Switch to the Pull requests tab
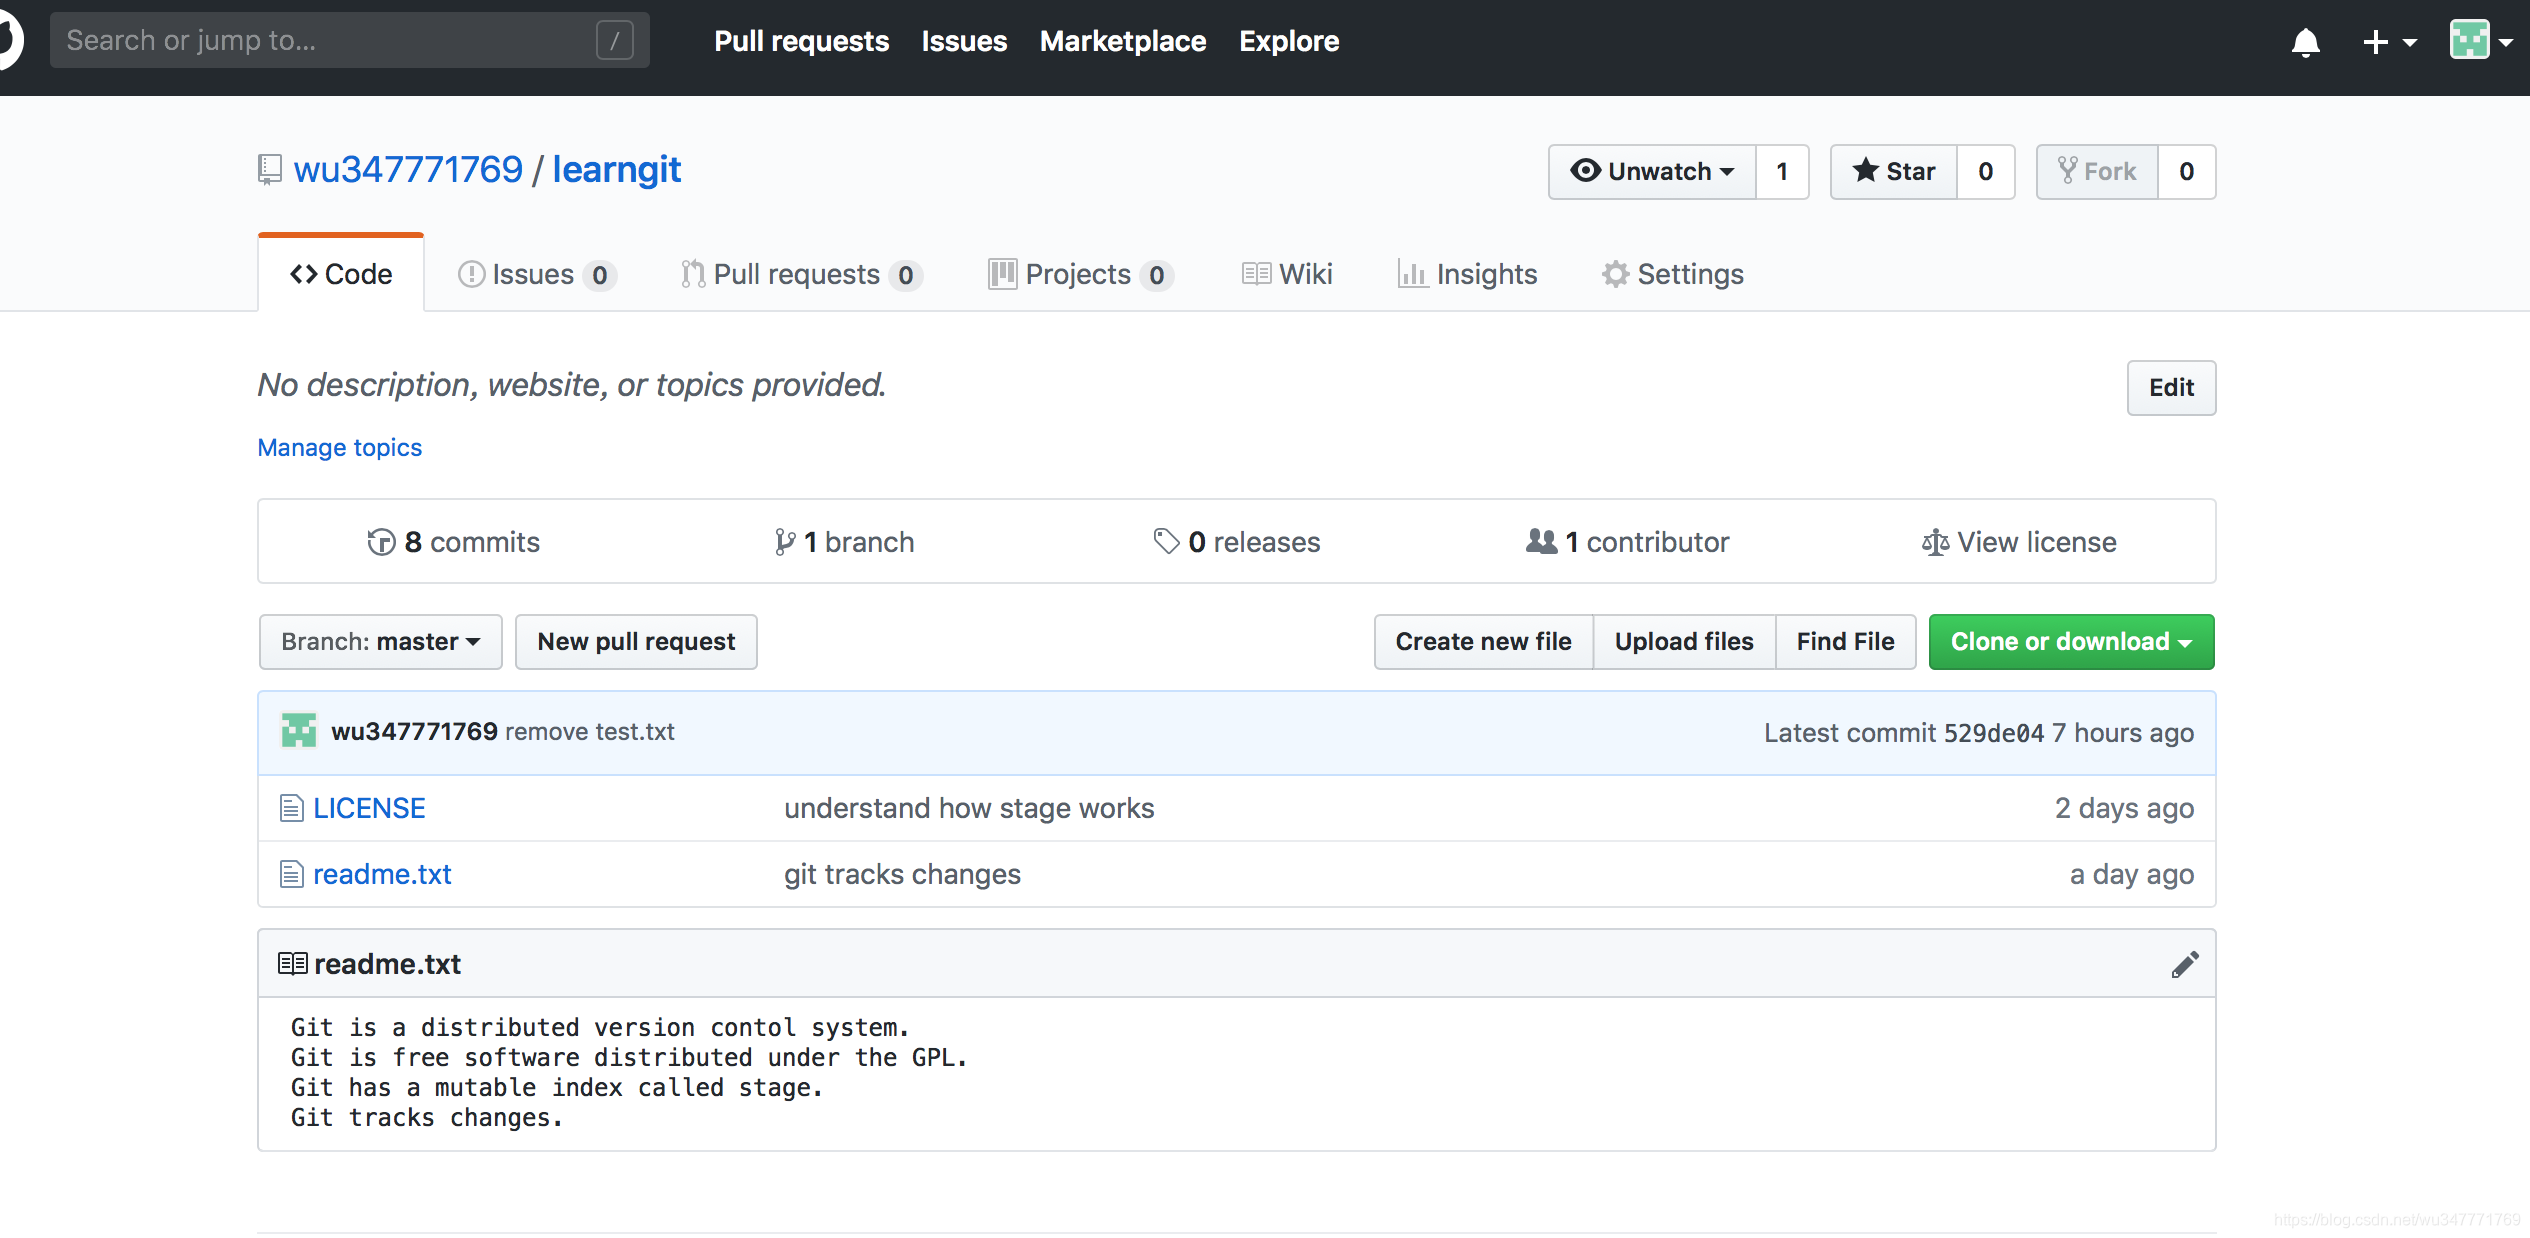2530x1238 pixels. pos(801,274)
